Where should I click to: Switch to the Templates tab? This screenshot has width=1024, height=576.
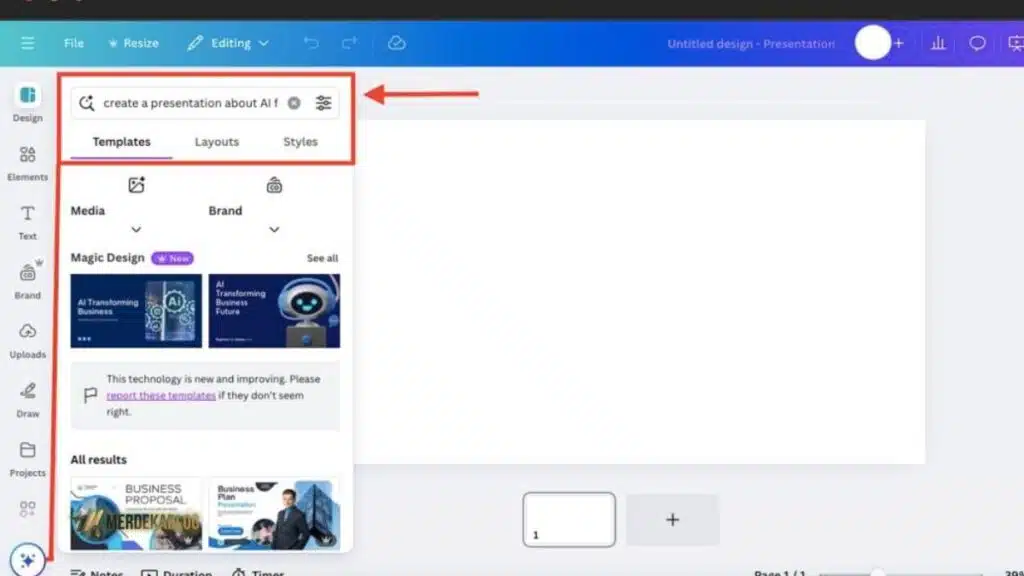tap(121, 142)
